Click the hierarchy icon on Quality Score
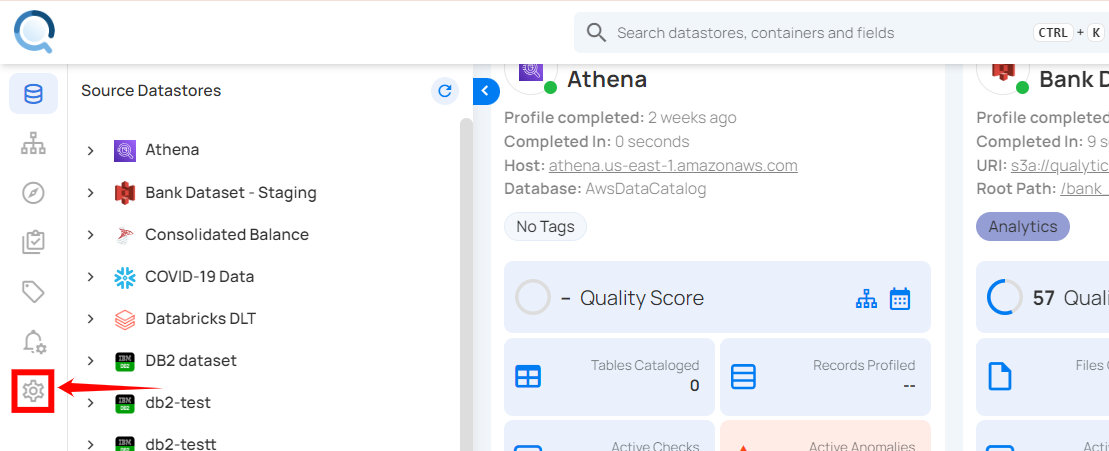Viewport: 1109px width, 451px height. point(866,298)
